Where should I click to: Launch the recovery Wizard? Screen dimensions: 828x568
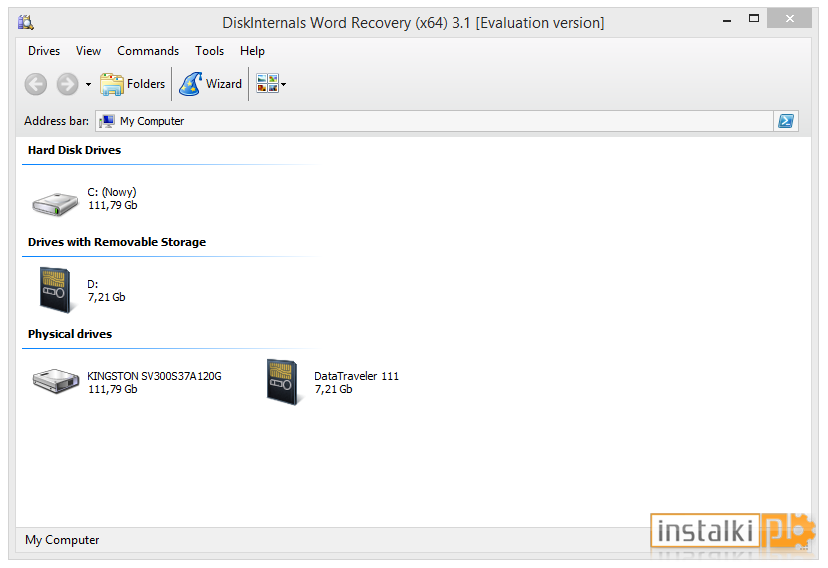(x=210, y=84)
